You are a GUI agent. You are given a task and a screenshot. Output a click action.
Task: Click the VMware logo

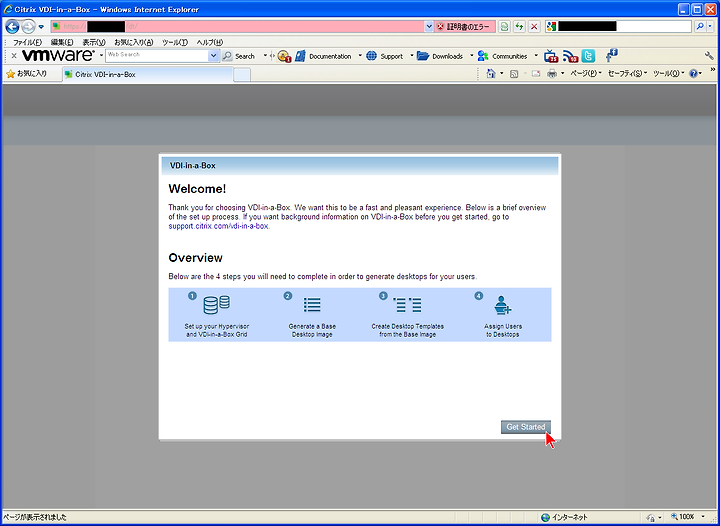(58, 56)
